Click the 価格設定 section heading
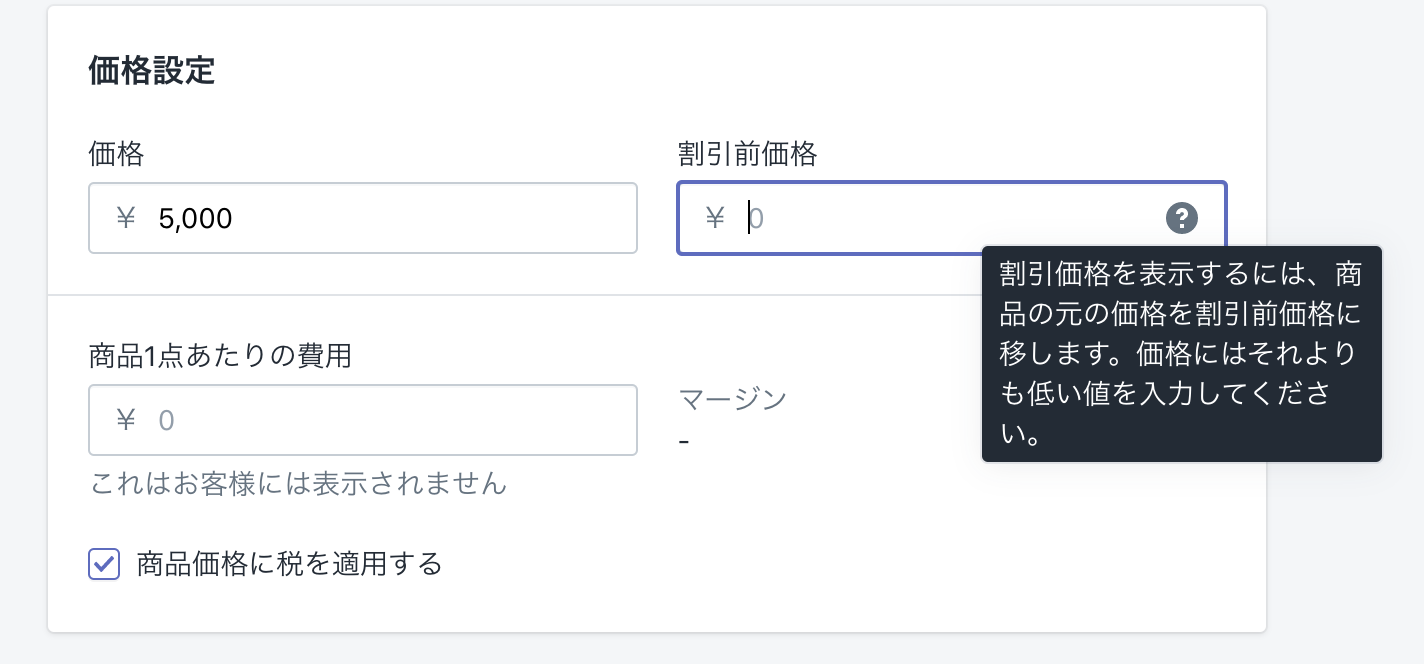Image resolution: width=1424 pixels, height=664 pixels. pos(151,72)
